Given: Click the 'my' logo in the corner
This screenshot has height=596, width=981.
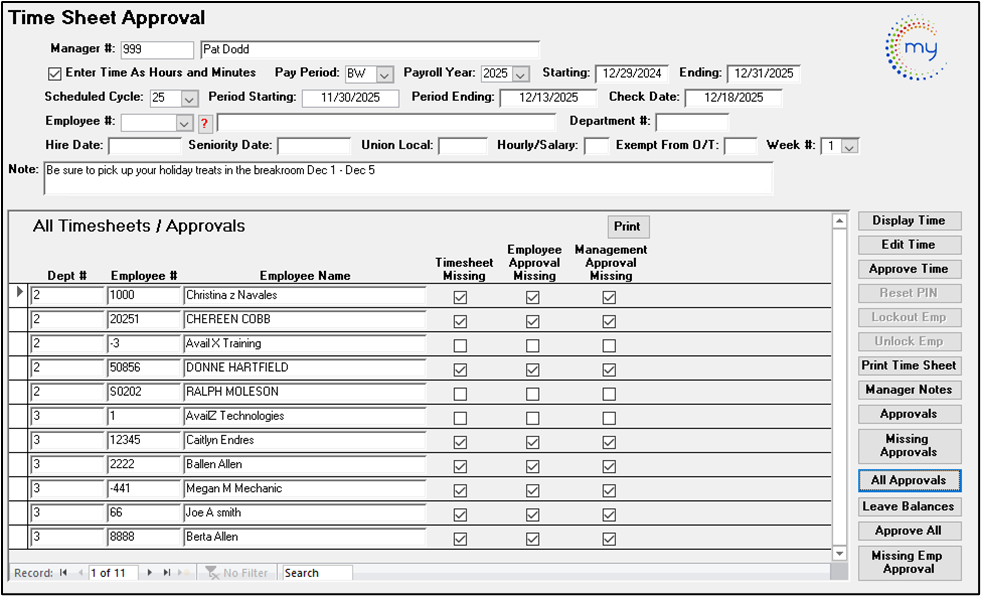Looking at the screenshot, I should (916, 47).
